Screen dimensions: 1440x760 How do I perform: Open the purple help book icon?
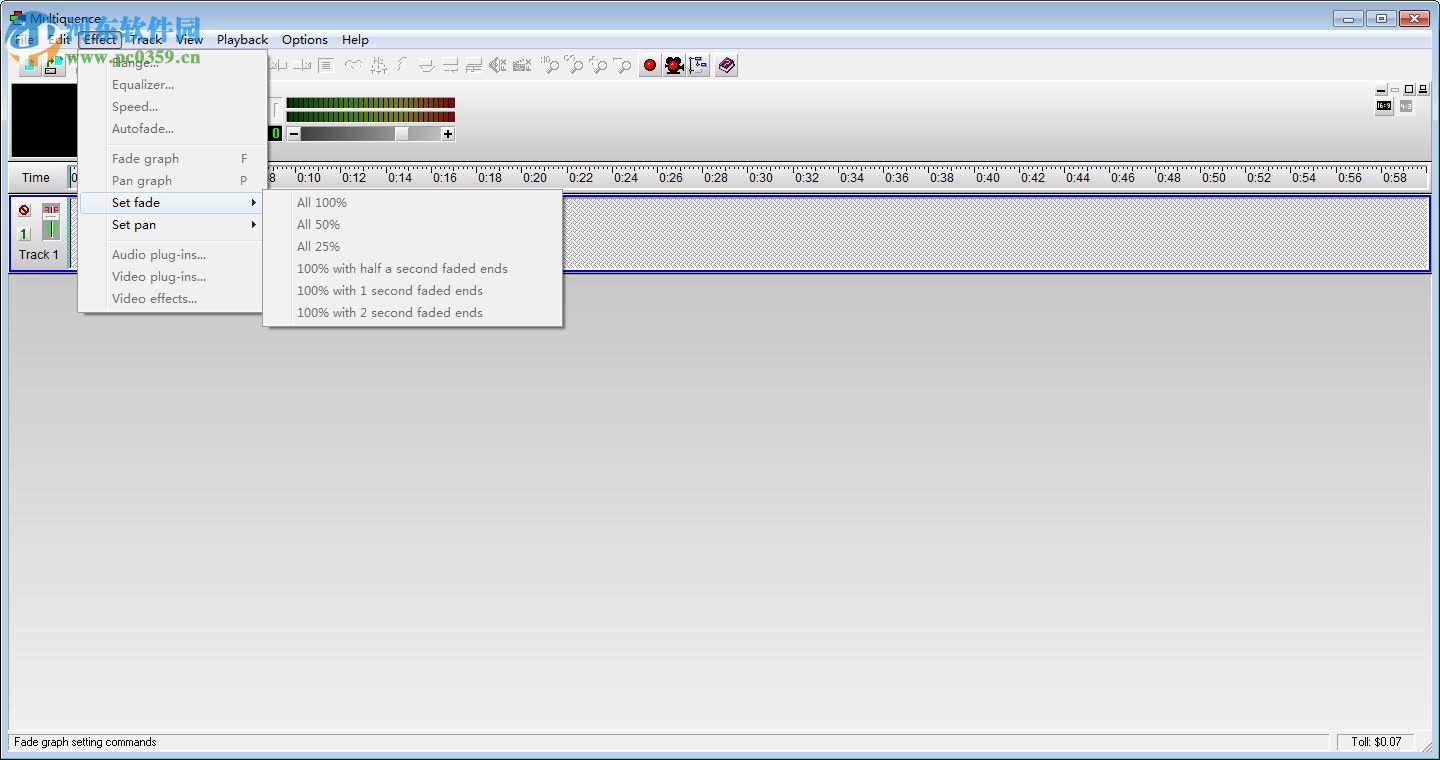(x=726, y=65)
